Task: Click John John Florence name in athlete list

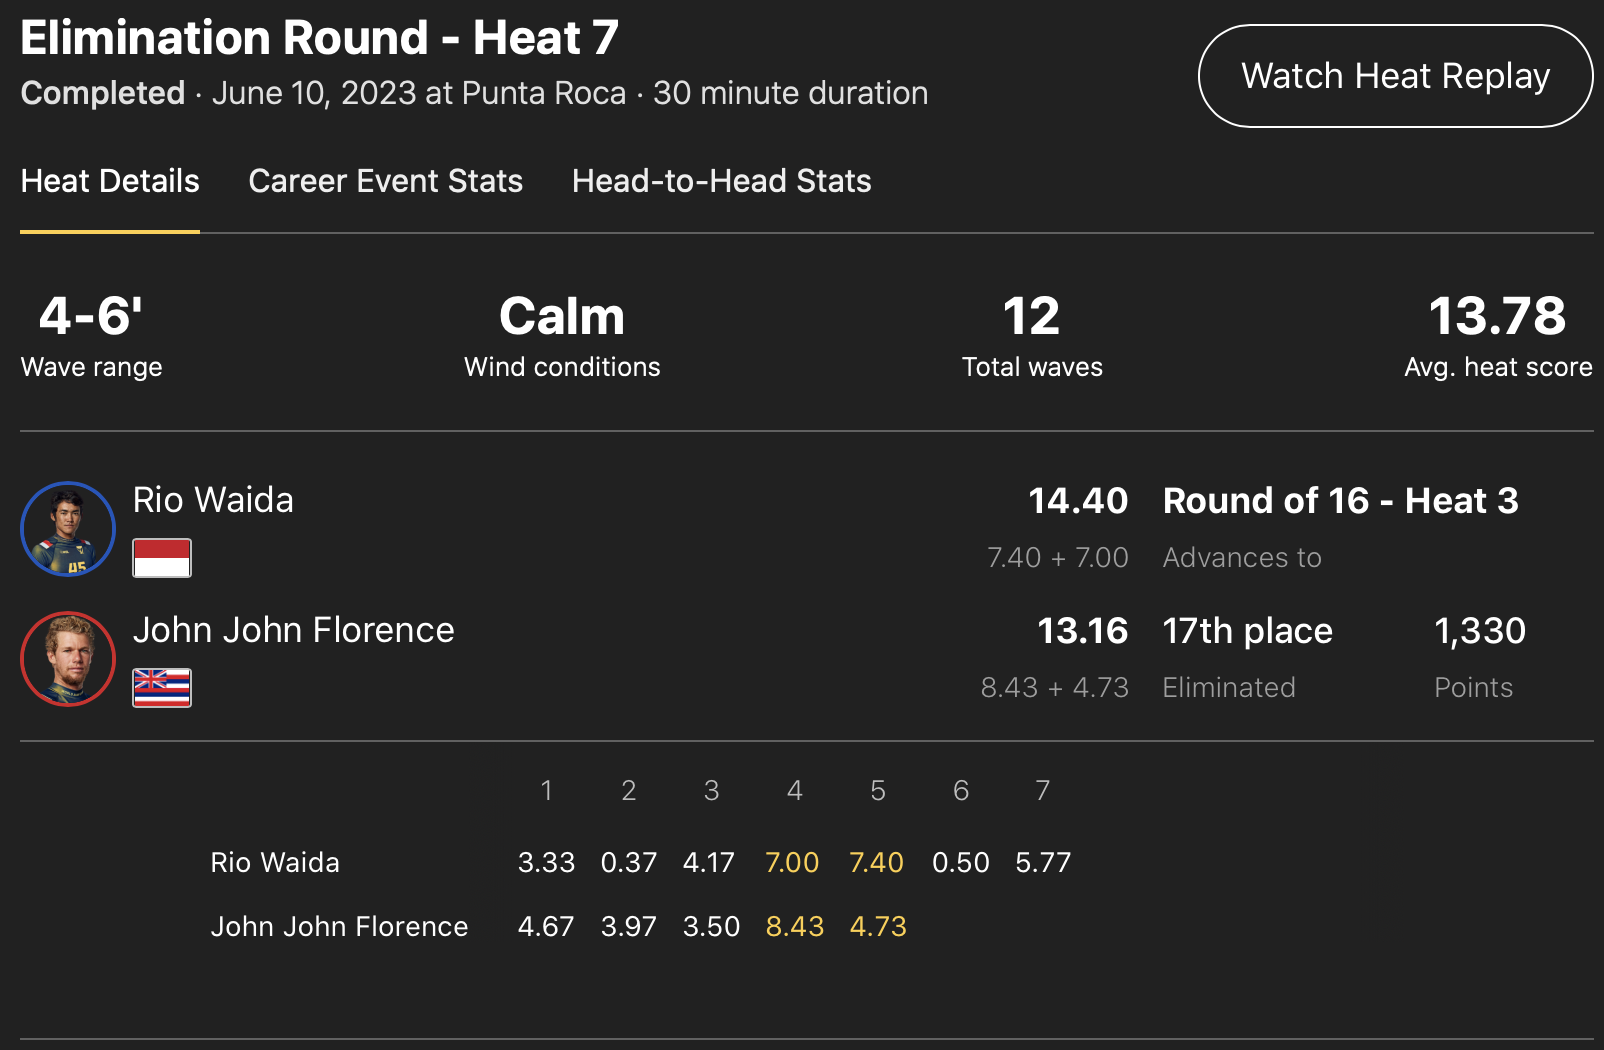Action: pos(293,630)
